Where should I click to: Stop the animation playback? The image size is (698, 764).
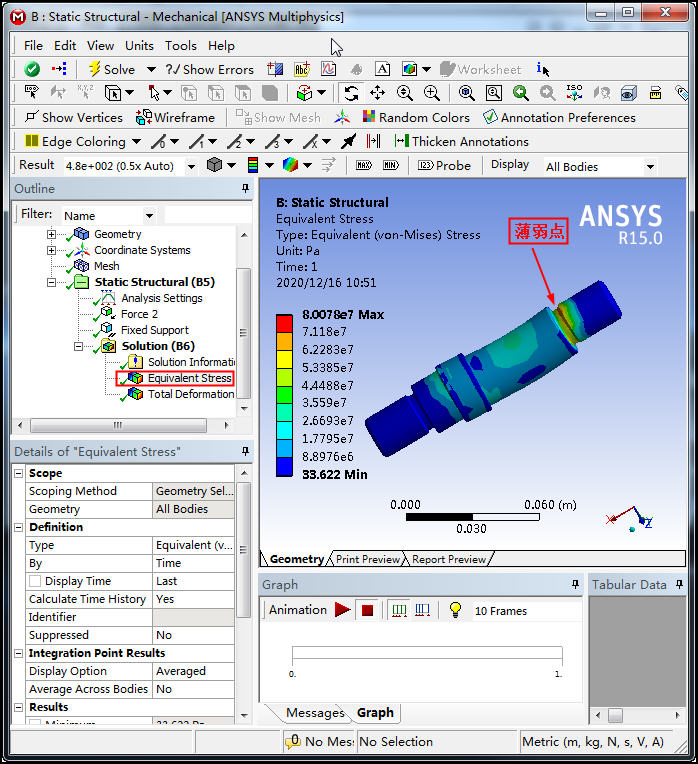tap(367, 610)
